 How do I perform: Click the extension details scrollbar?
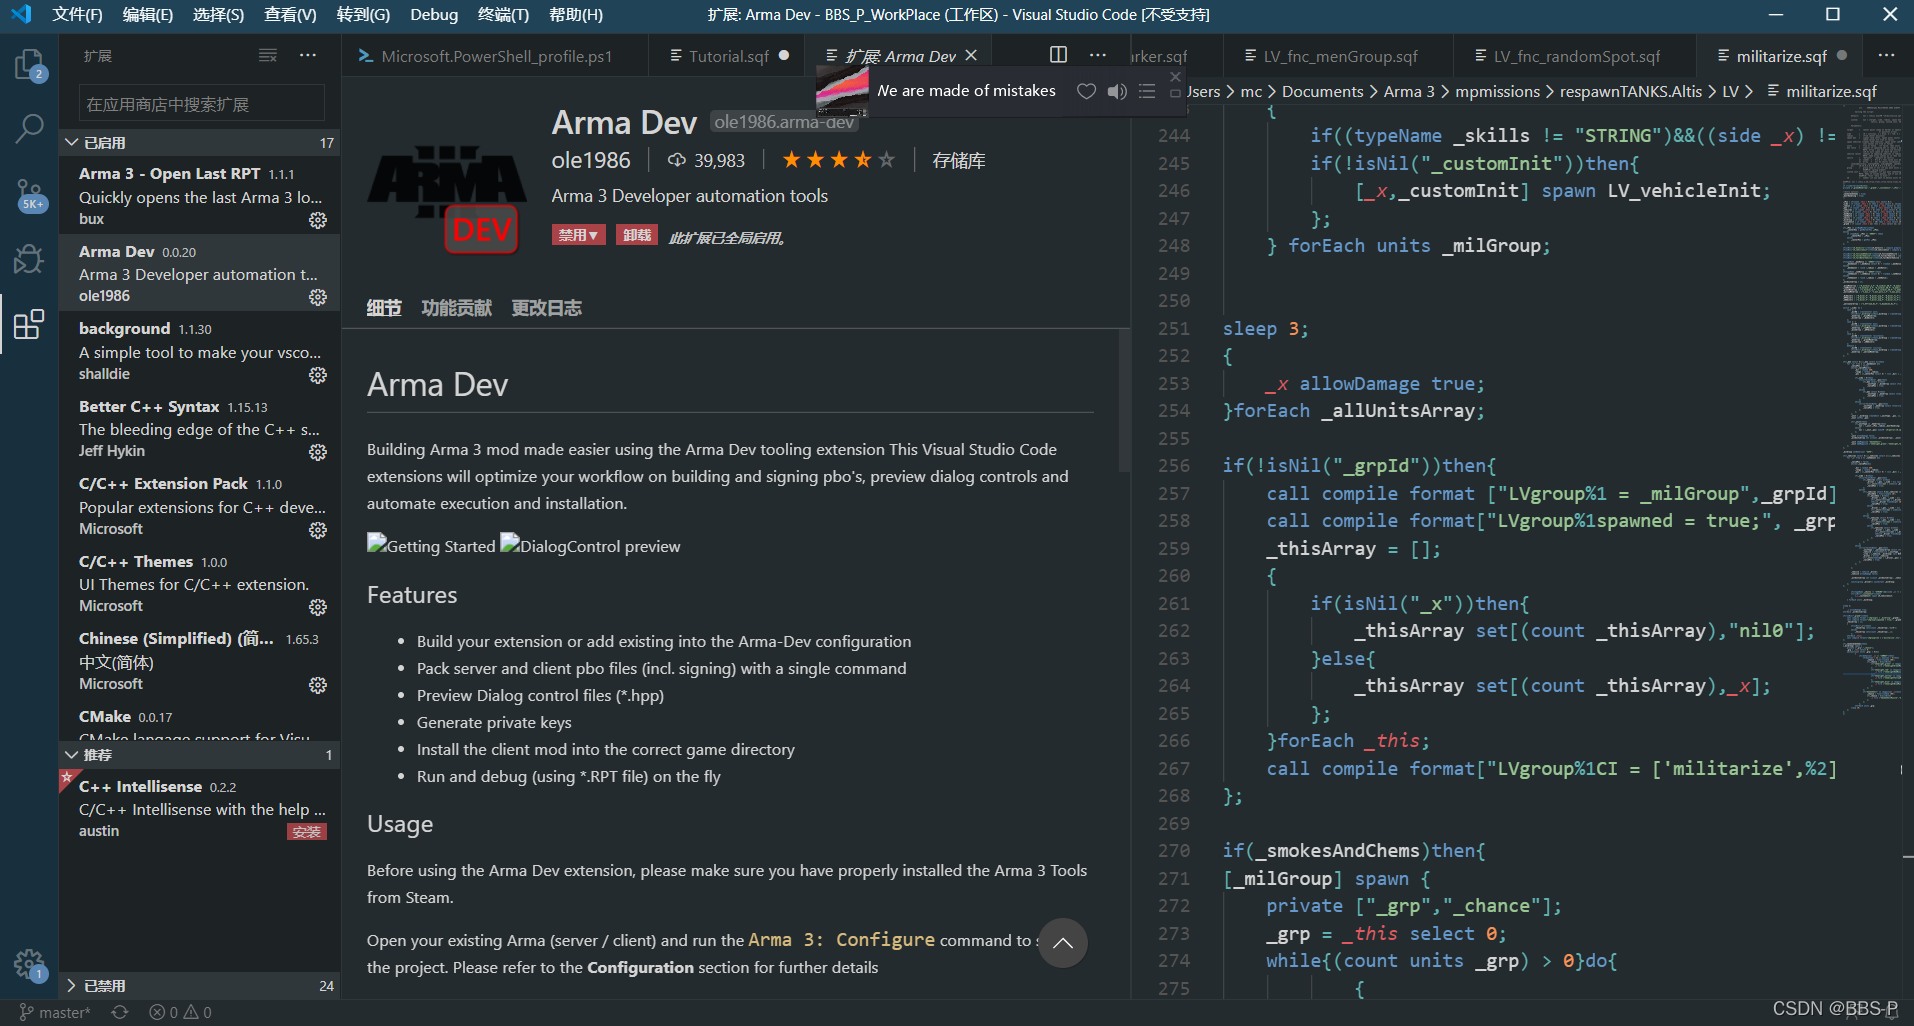point(1124,400)
